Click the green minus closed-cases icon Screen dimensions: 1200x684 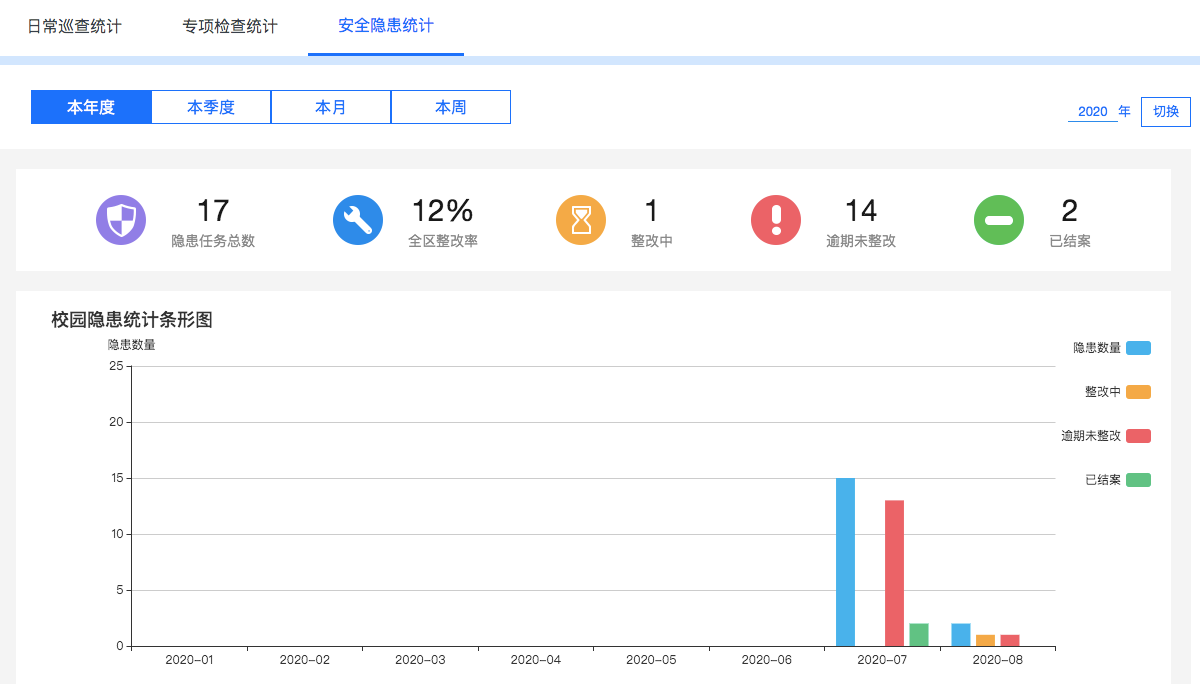click(x=999, y=220)
